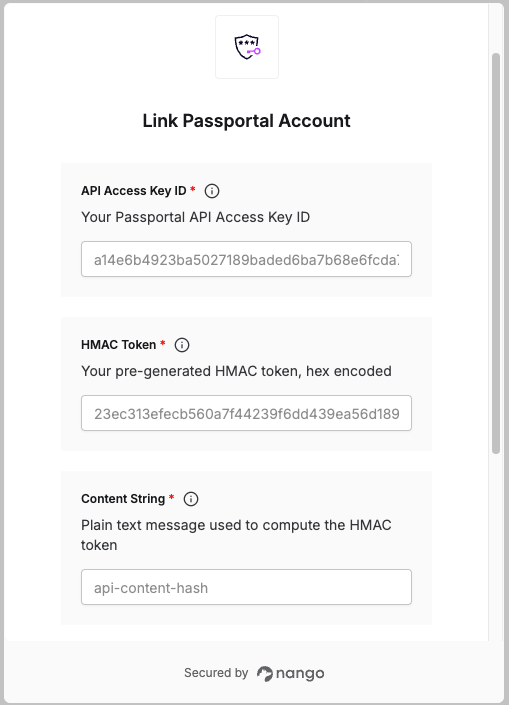
Task: Click the 'Plain text message used to compute' description
Action: (212, 525)
